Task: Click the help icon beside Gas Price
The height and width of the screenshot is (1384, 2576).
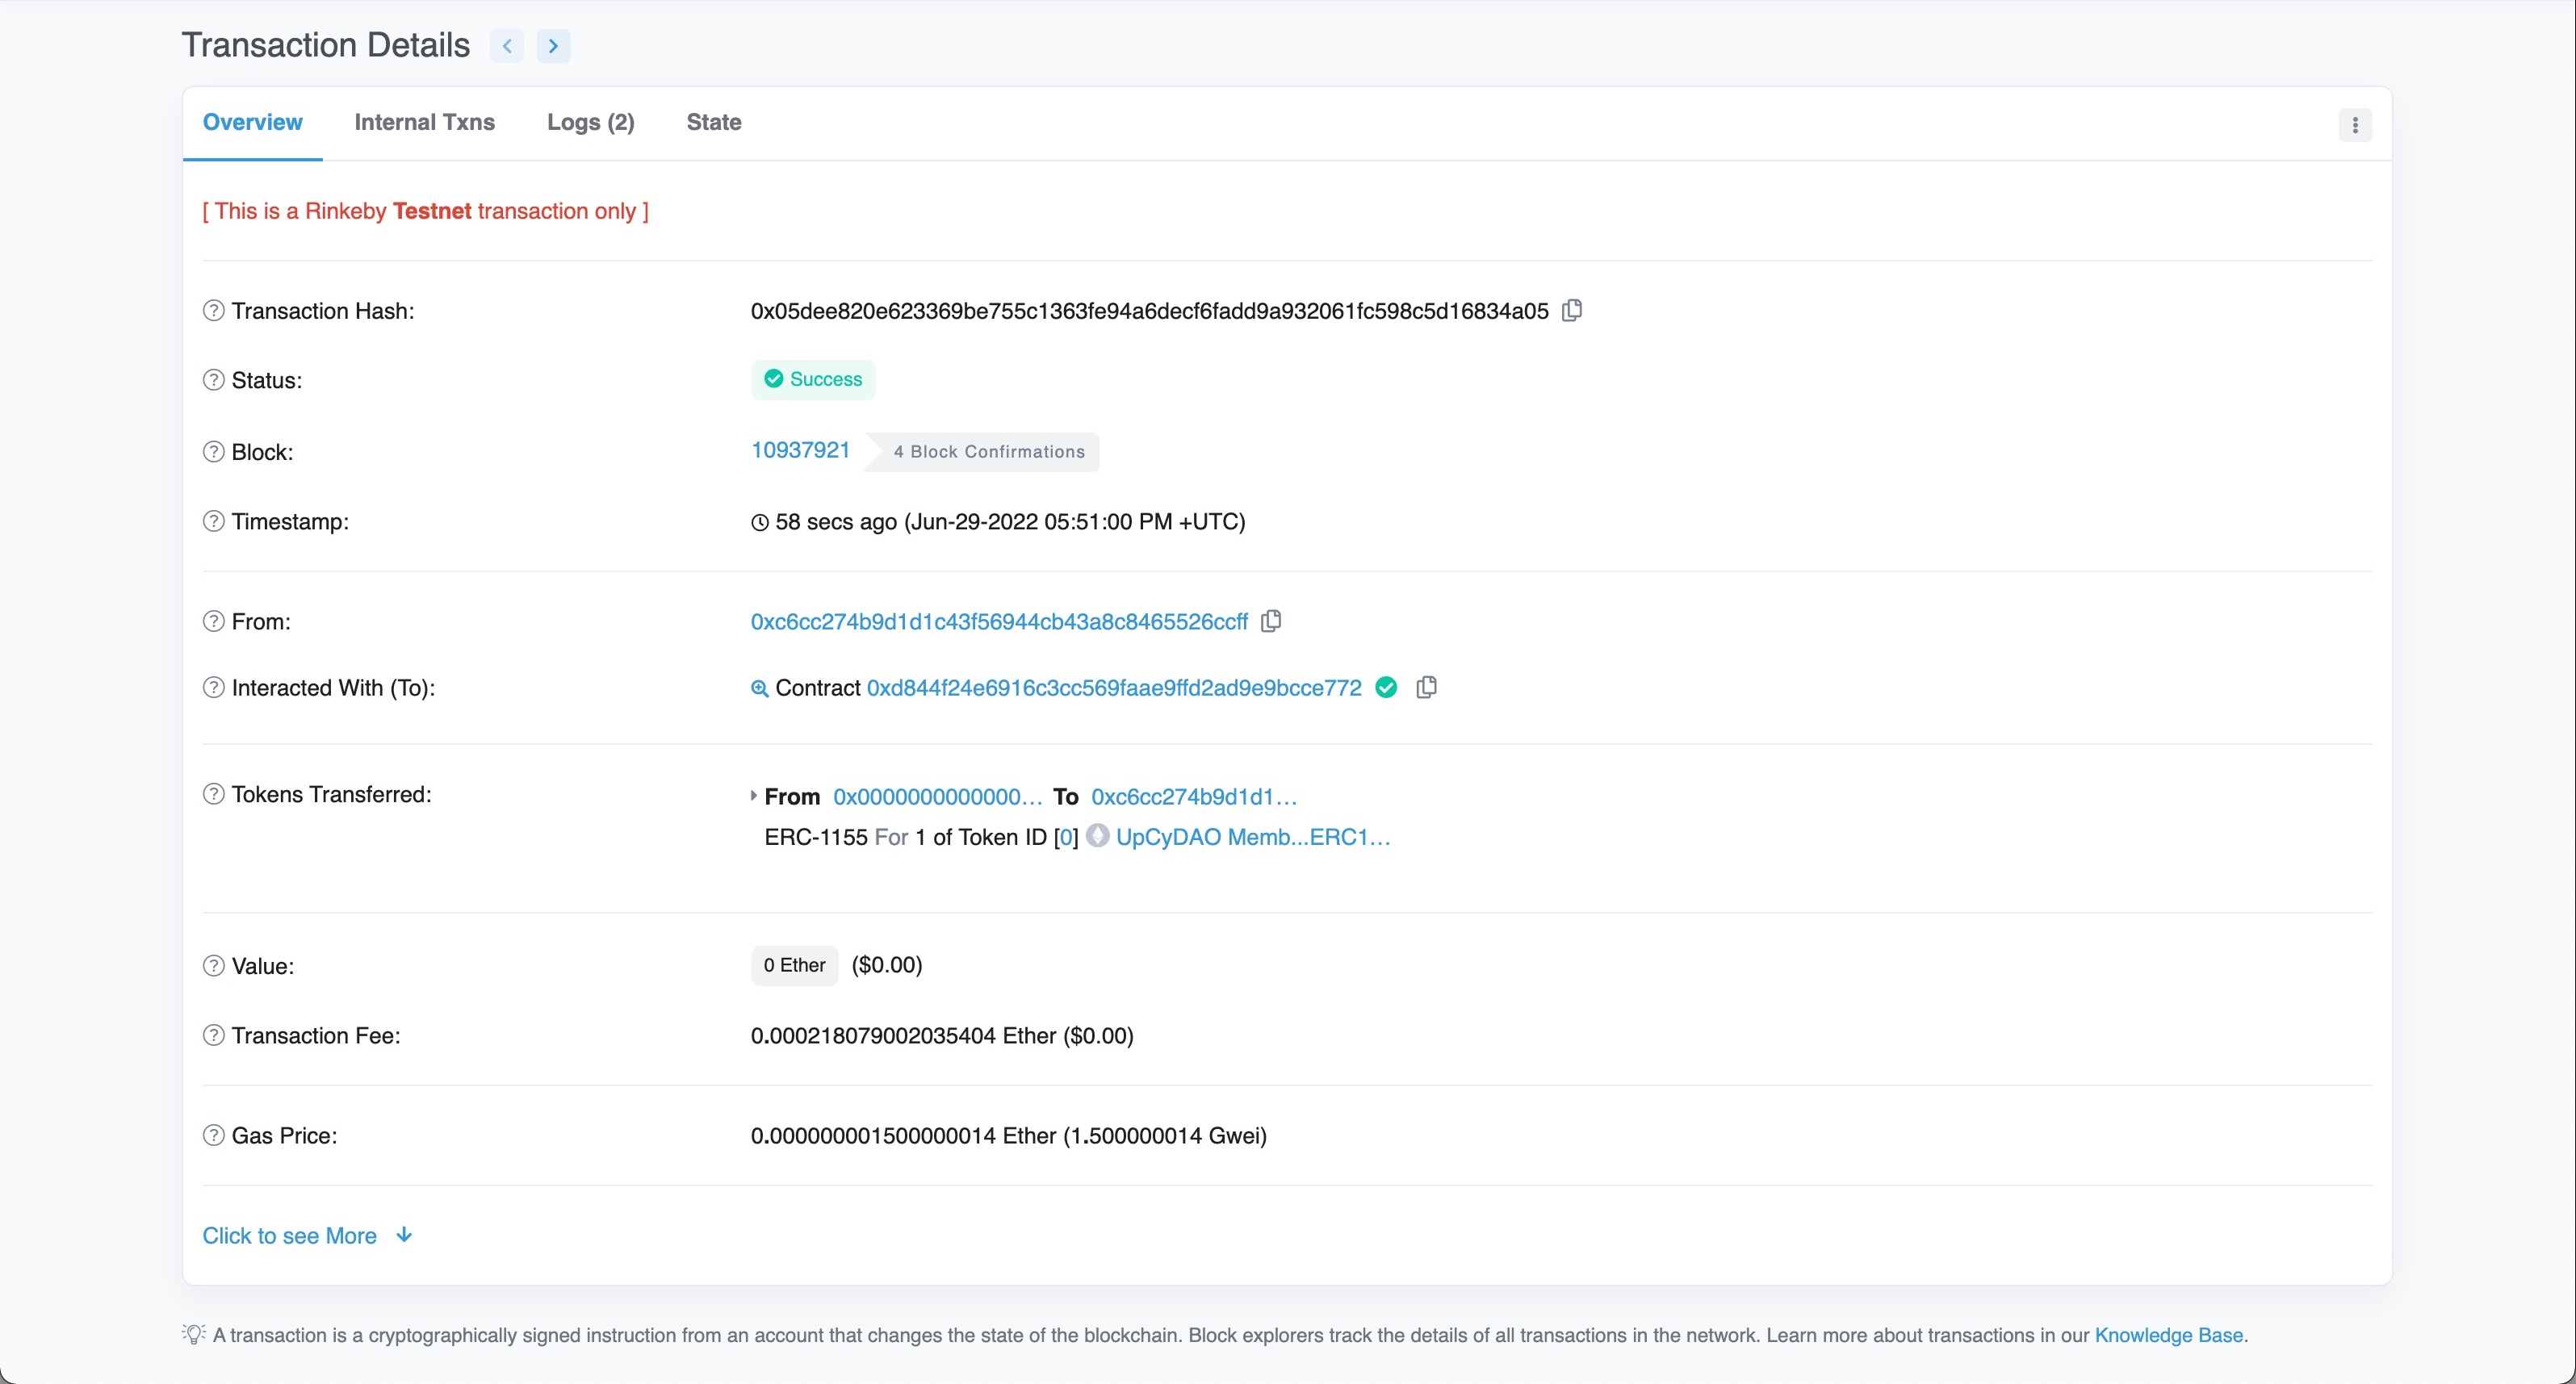Action: 213,1135
